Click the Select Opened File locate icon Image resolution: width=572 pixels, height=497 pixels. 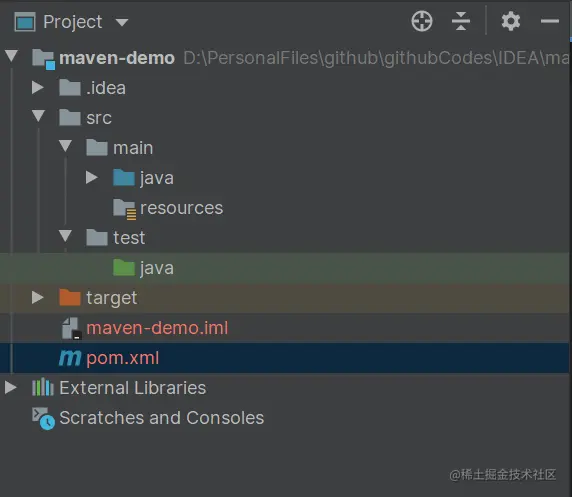click(422, 21)
